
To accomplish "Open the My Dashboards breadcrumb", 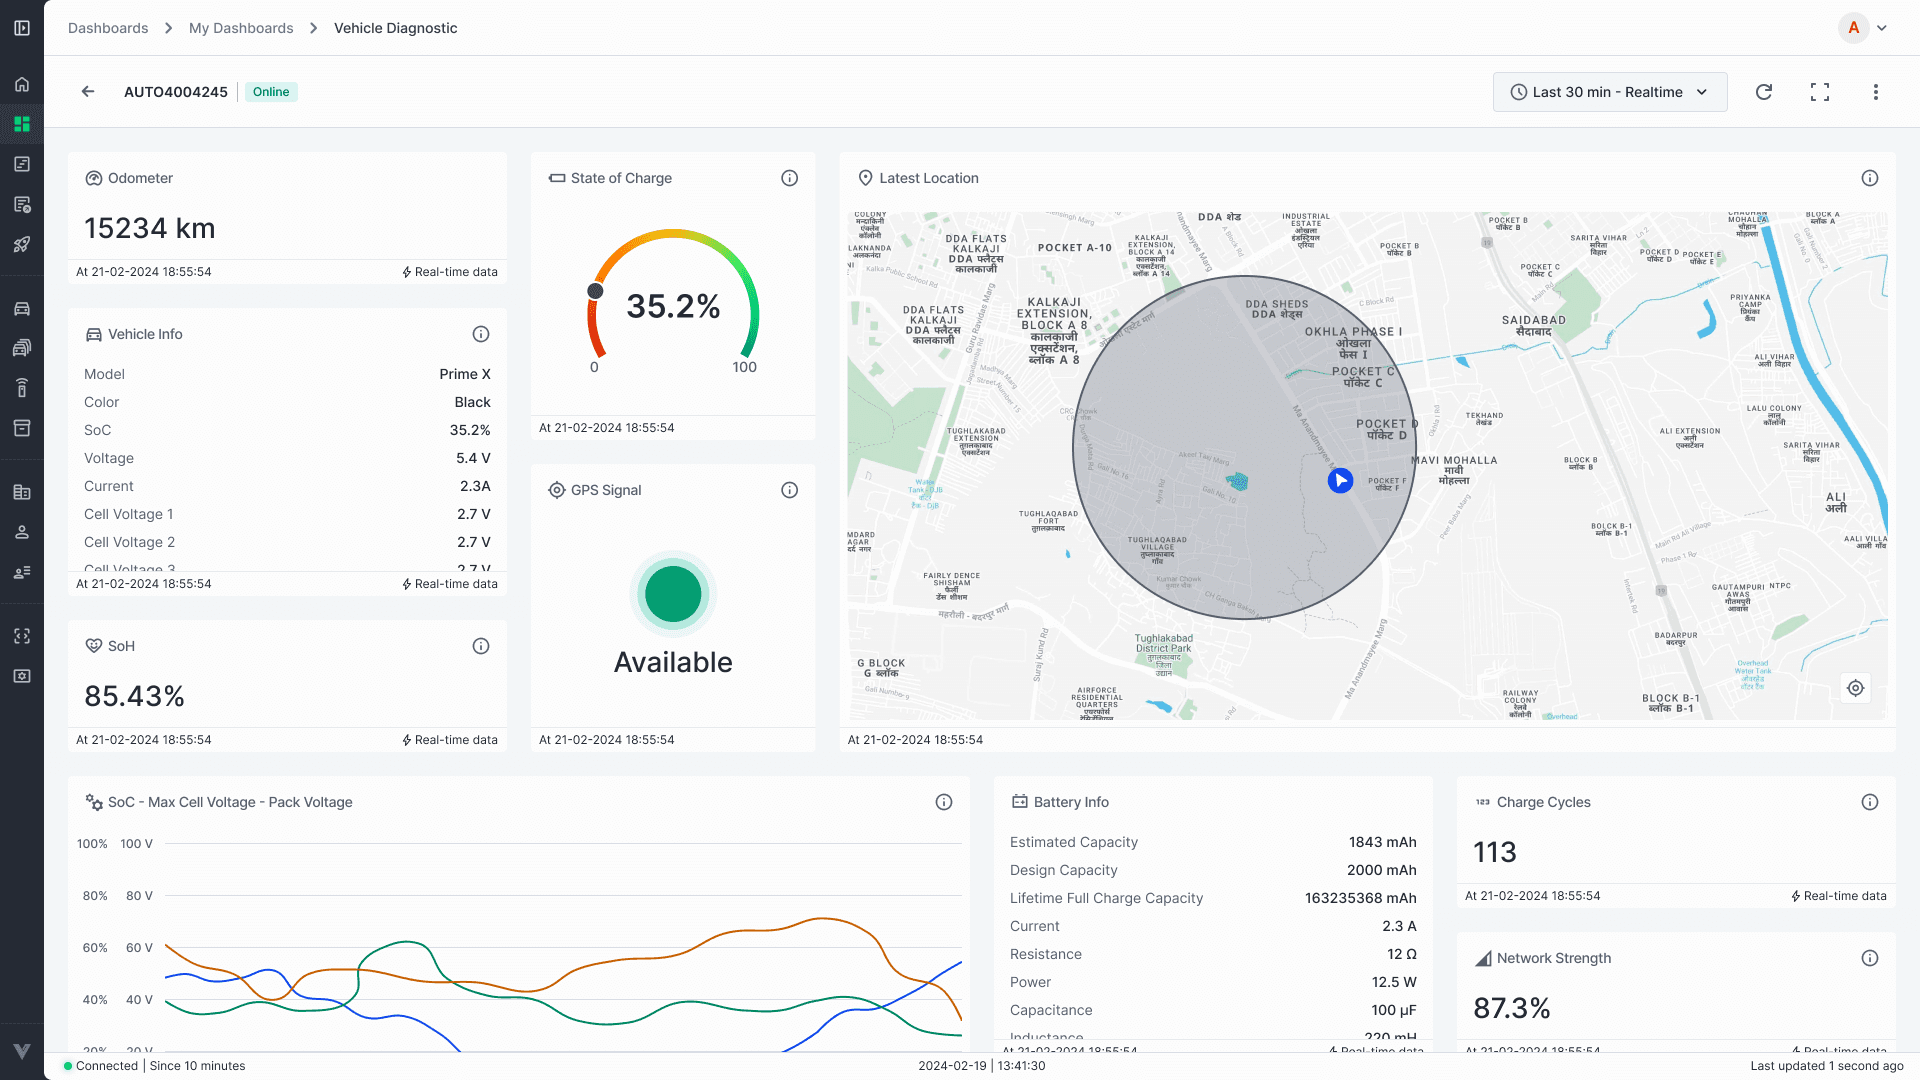I will click(241, 28).
